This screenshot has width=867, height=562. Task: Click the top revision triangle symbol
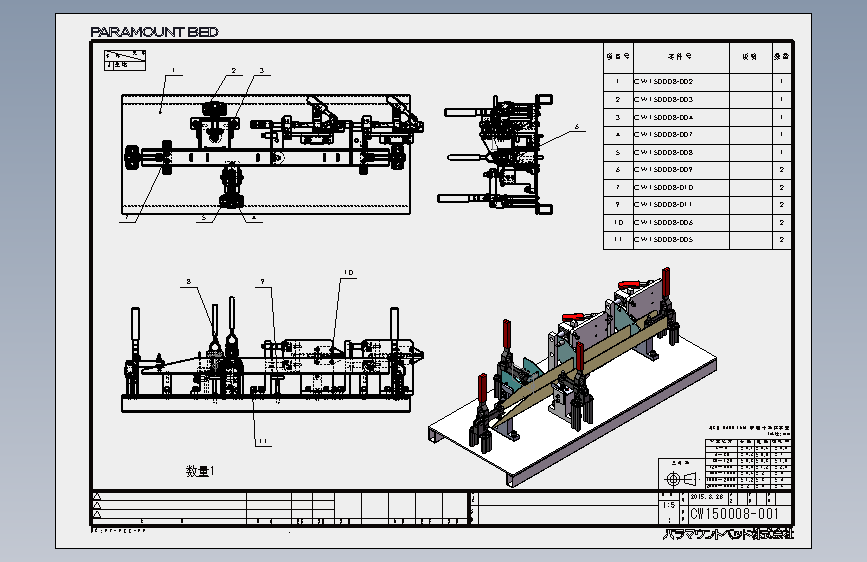tap(97, 496)
